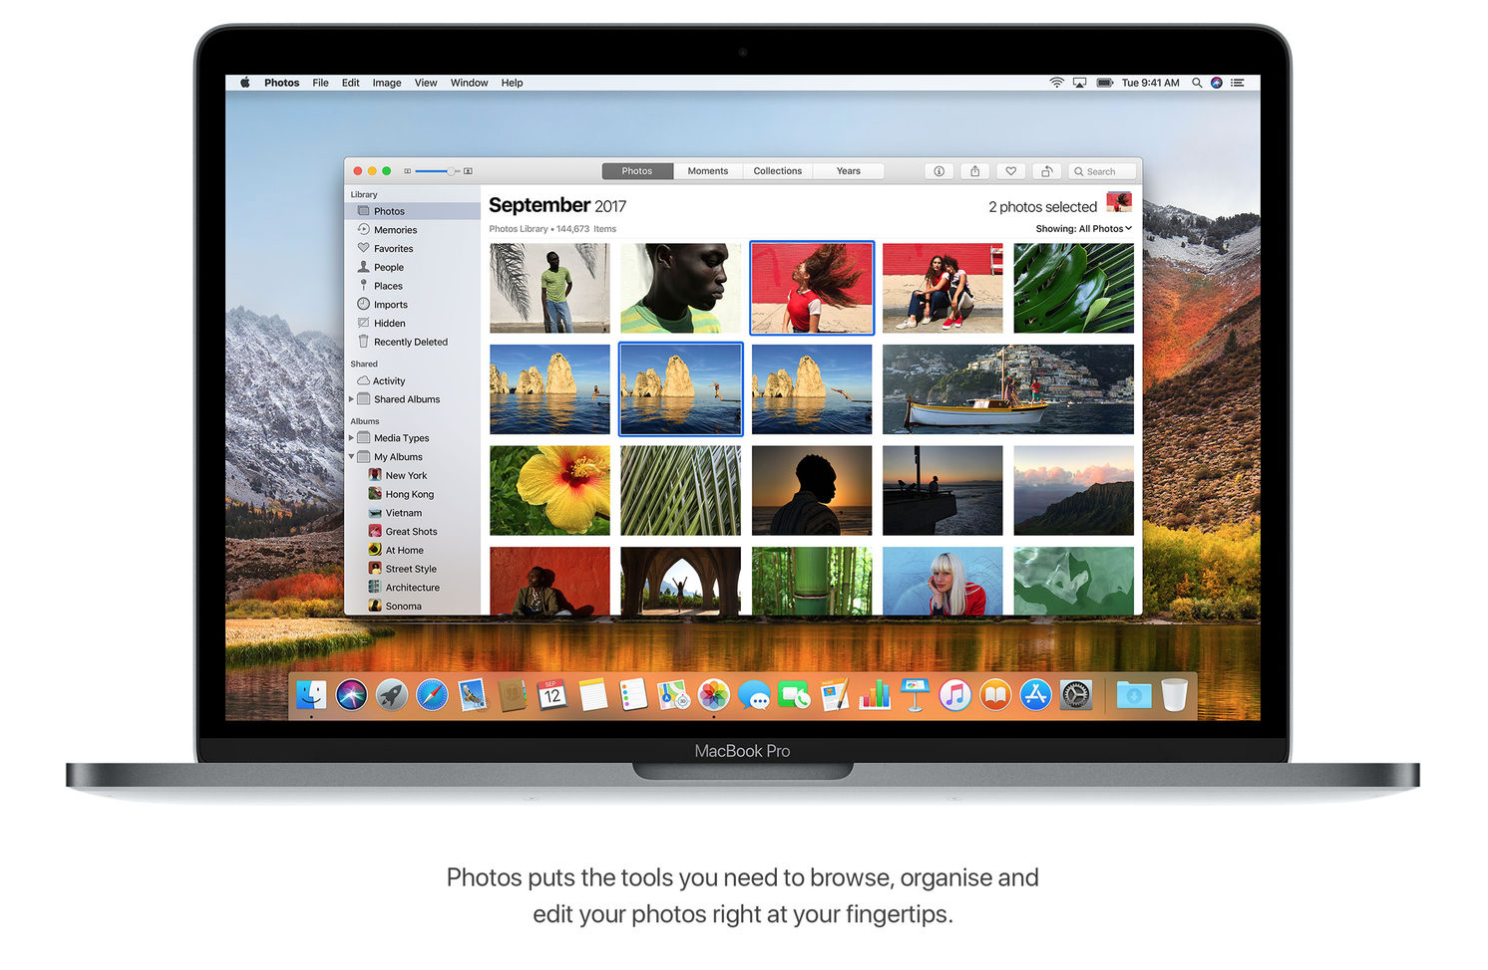The height and width of the screenshot is (970, 1488).
Task: Open the Places map view
Action: [387, 285]
